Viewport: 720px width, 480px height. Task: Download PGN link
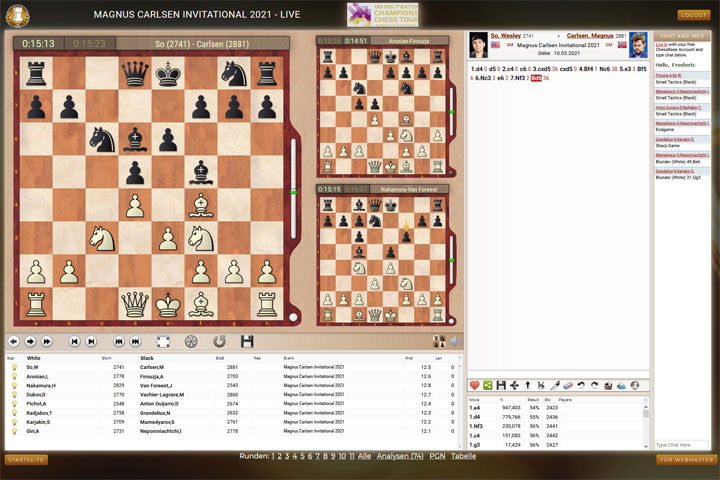coord(437,456)
